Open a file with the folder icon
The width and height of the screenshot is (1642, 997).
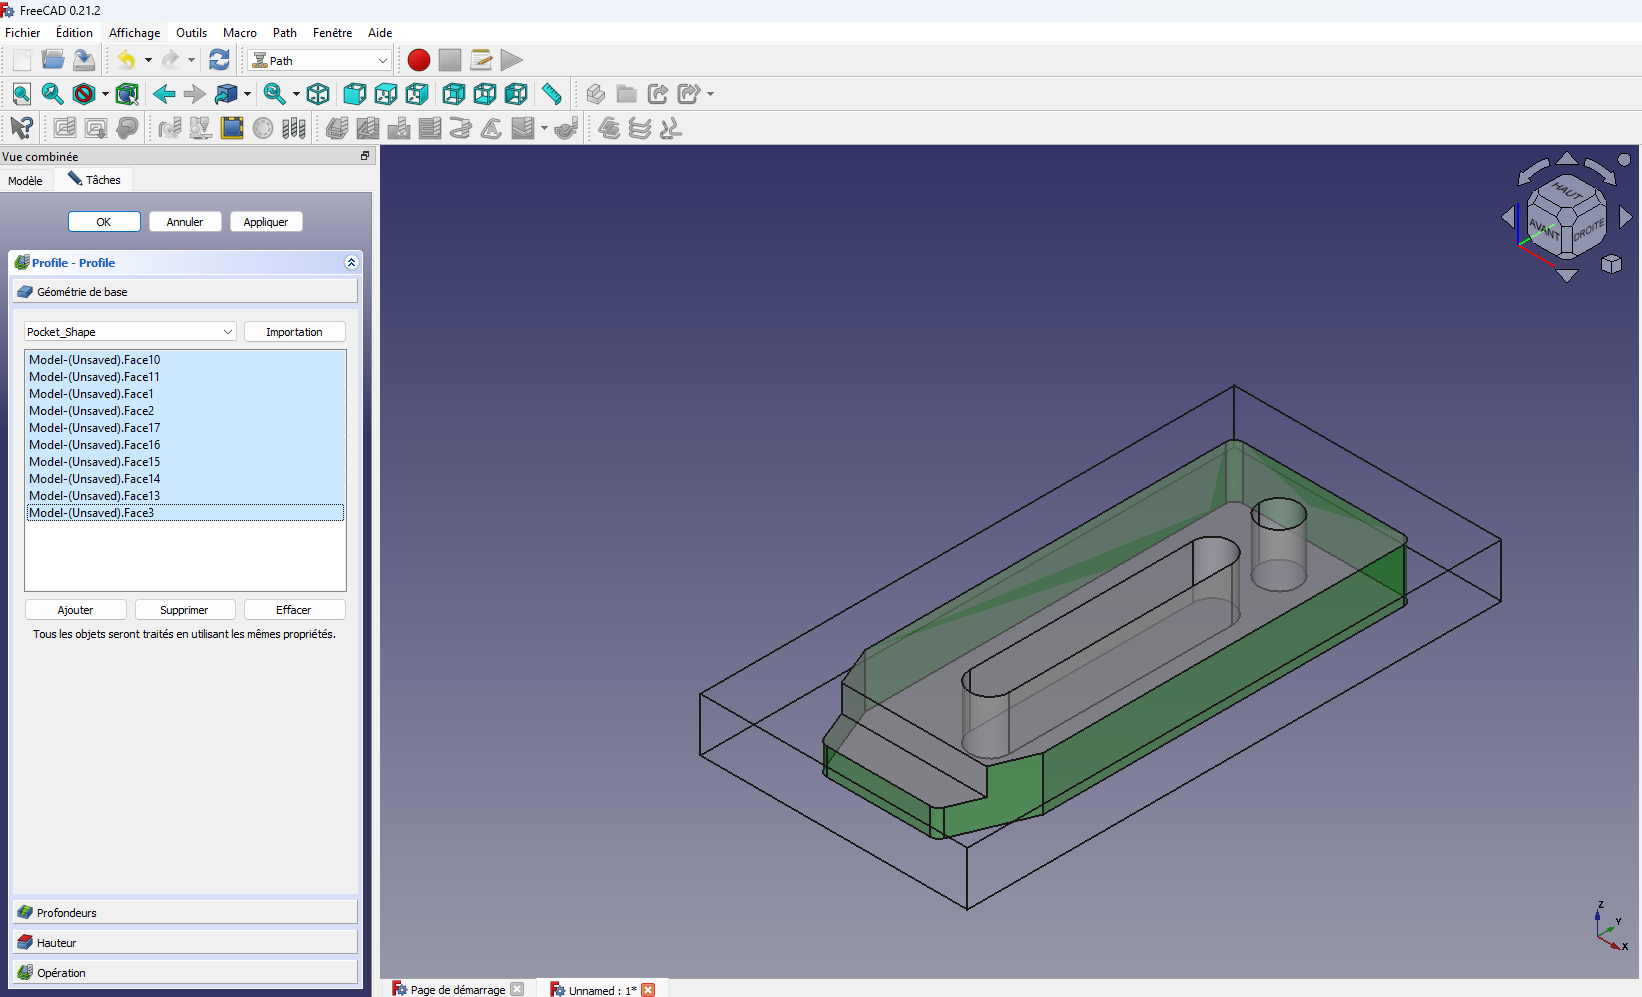(53, 60)
